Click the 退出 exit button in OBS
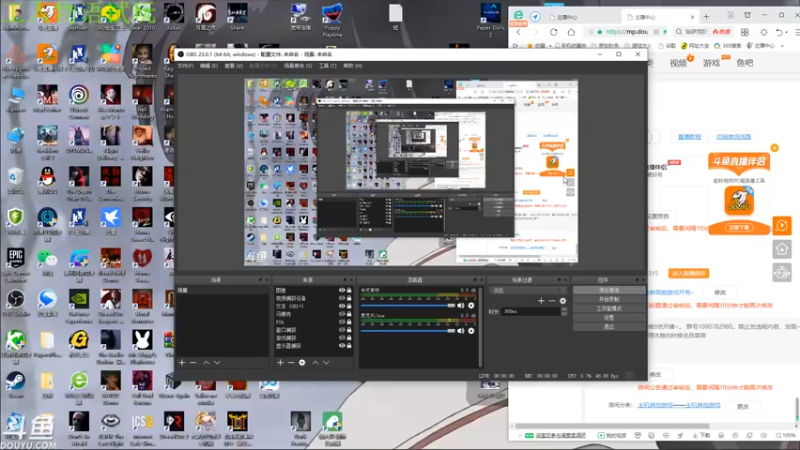The width and height of the screenshot is (800, 450). click(609, 327)
